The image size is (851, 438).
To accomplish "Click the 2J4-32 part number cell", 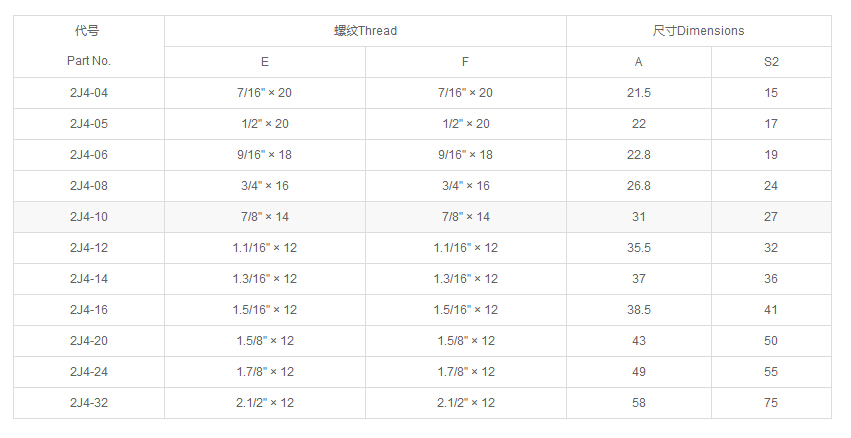I will (x=89, y=403).
